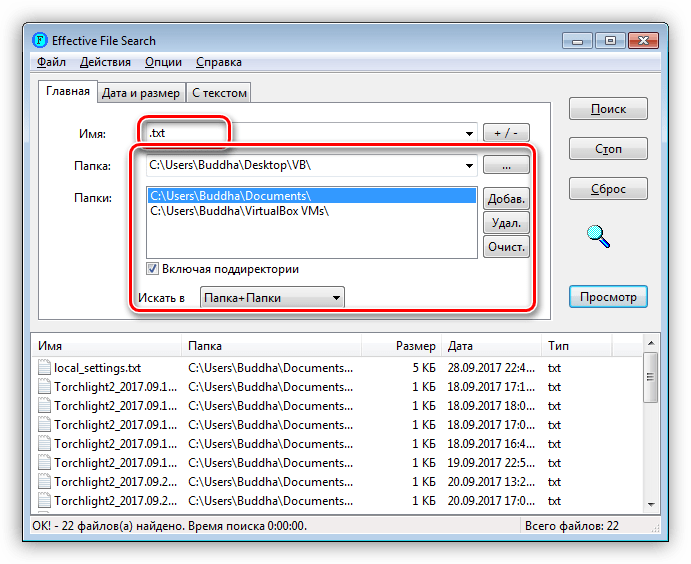Click the Добав. button
Image resolution: width=691 pixels, height=564 pixels.
506,199
